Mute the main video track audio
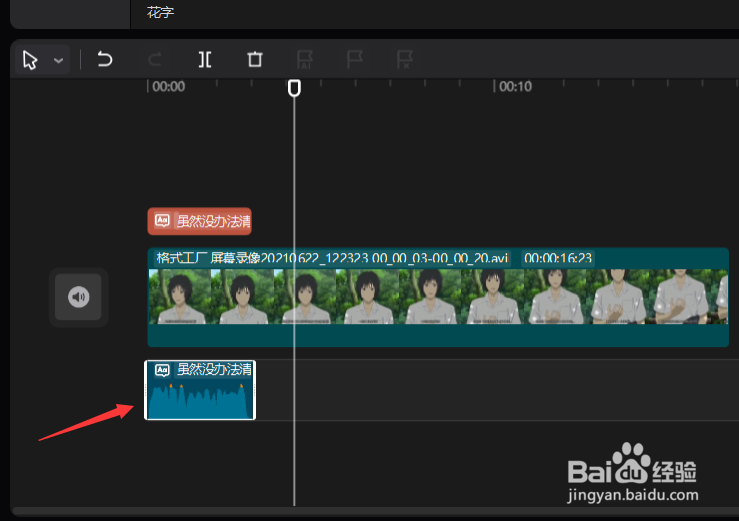The height and width of the screenshot is (521, 739). [x=78, y=297]
